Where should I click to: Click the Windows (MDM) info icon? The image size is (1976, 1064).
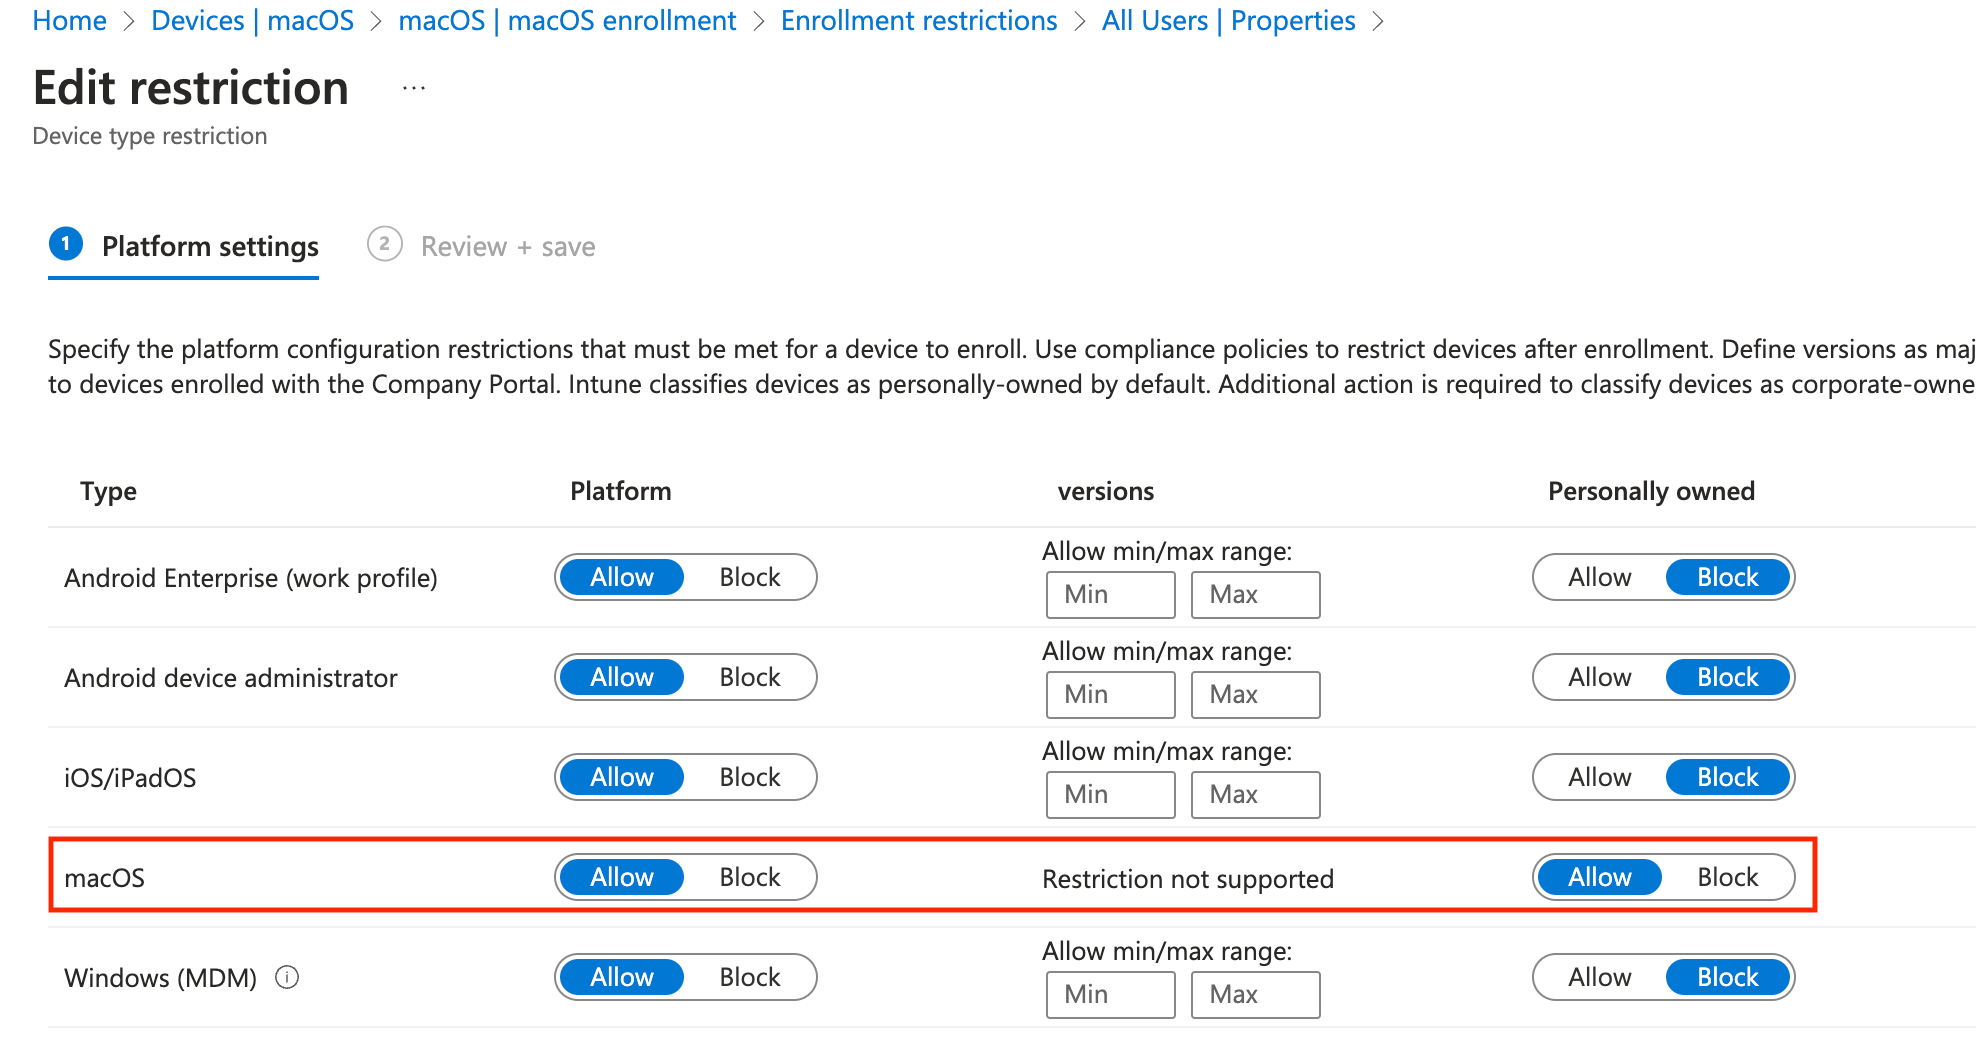(287, 977)
